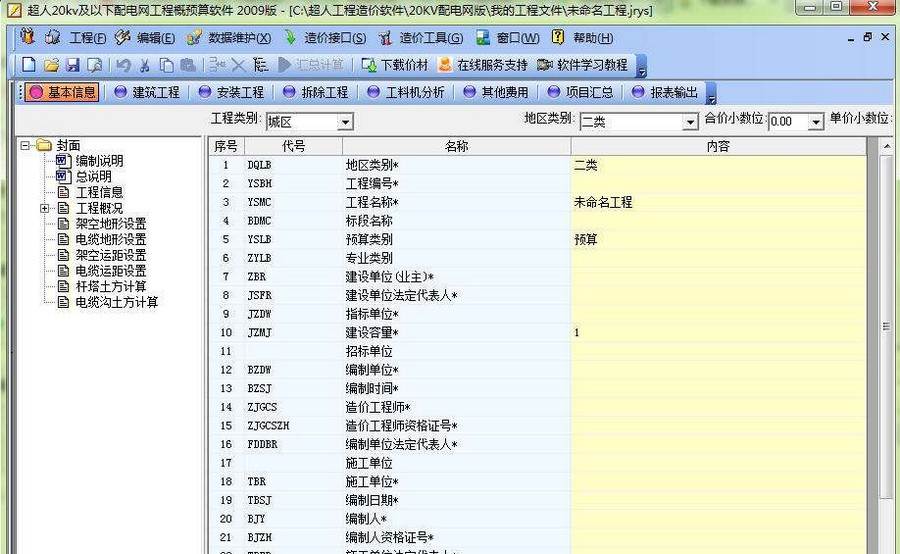Click the Copy icon in toolbar
This screenshot has height=554, width=900.
(x=166, y=65)
